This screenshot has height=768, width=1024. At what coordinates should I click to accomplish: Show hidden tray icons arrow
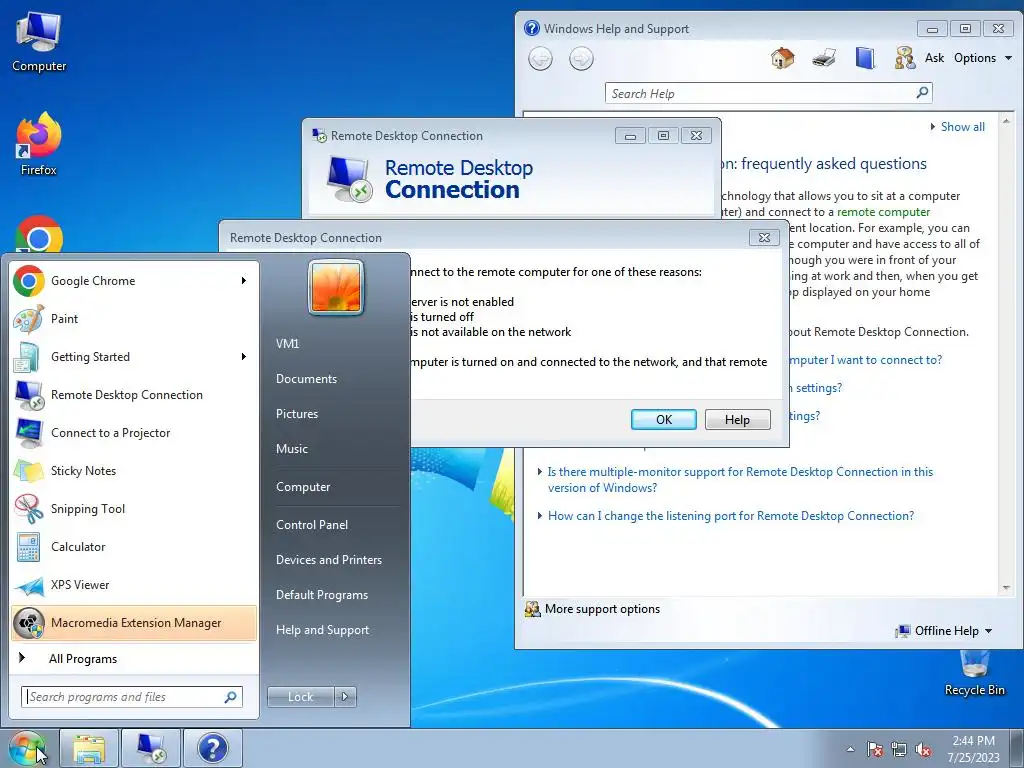850,750
